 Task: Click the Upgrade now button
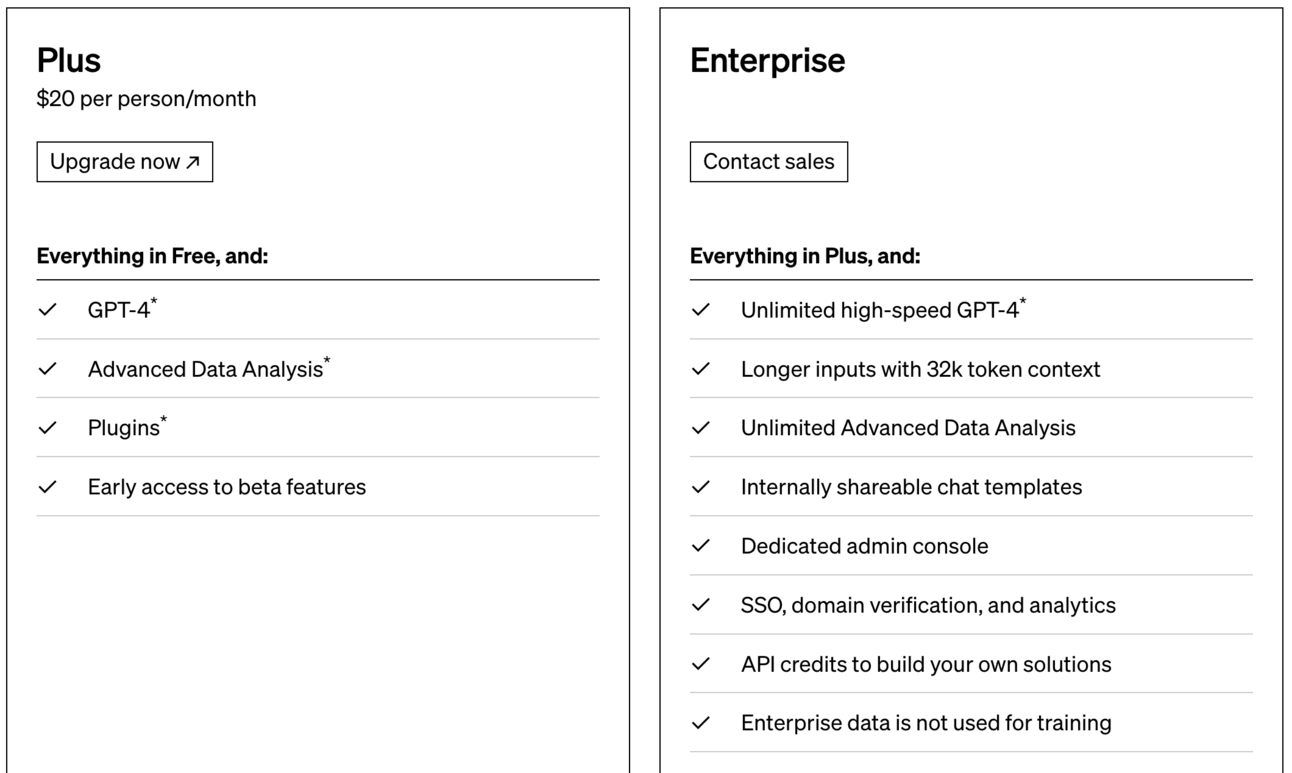(124, 162)
